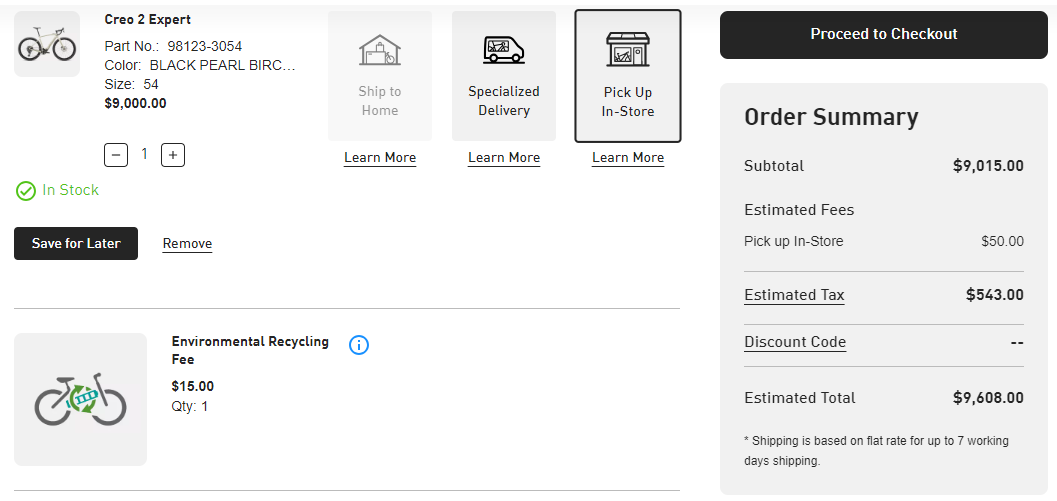1057x501 pixels.
Task: Click the Specialized Delivery van icon
Action: point(504,49)
